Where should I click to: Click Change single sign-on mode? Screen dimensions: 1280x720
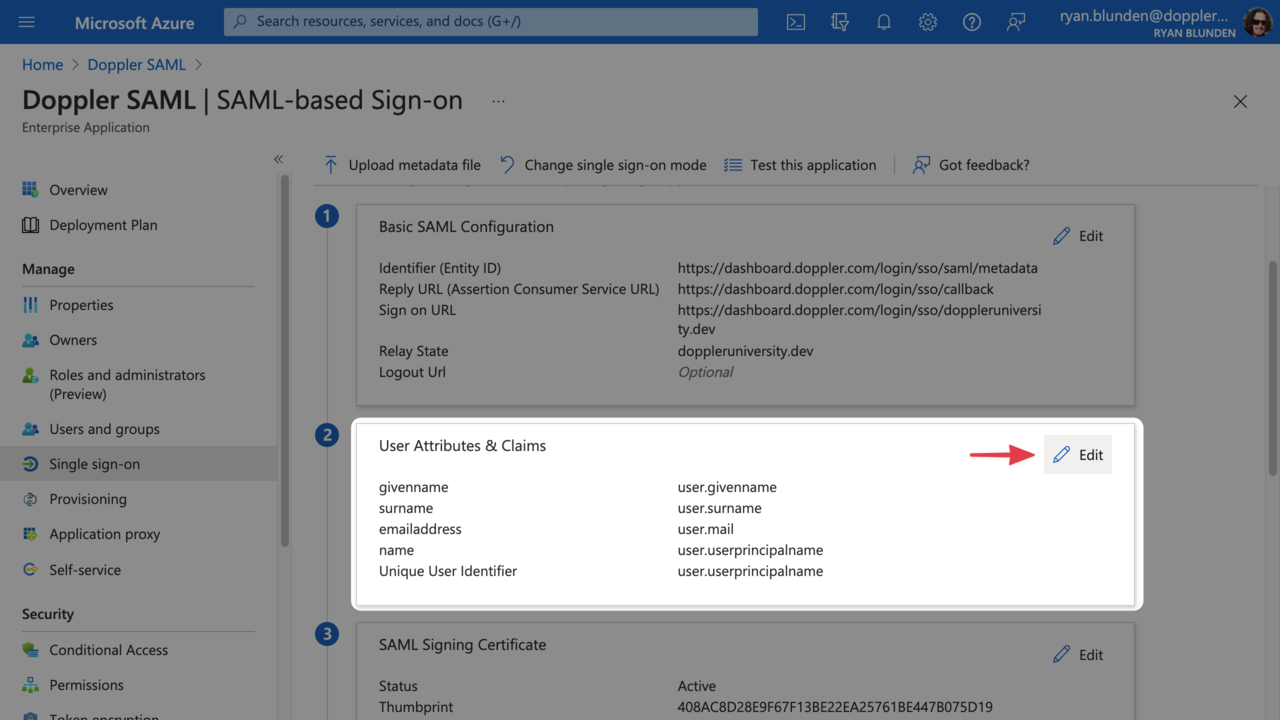(603, 165)
